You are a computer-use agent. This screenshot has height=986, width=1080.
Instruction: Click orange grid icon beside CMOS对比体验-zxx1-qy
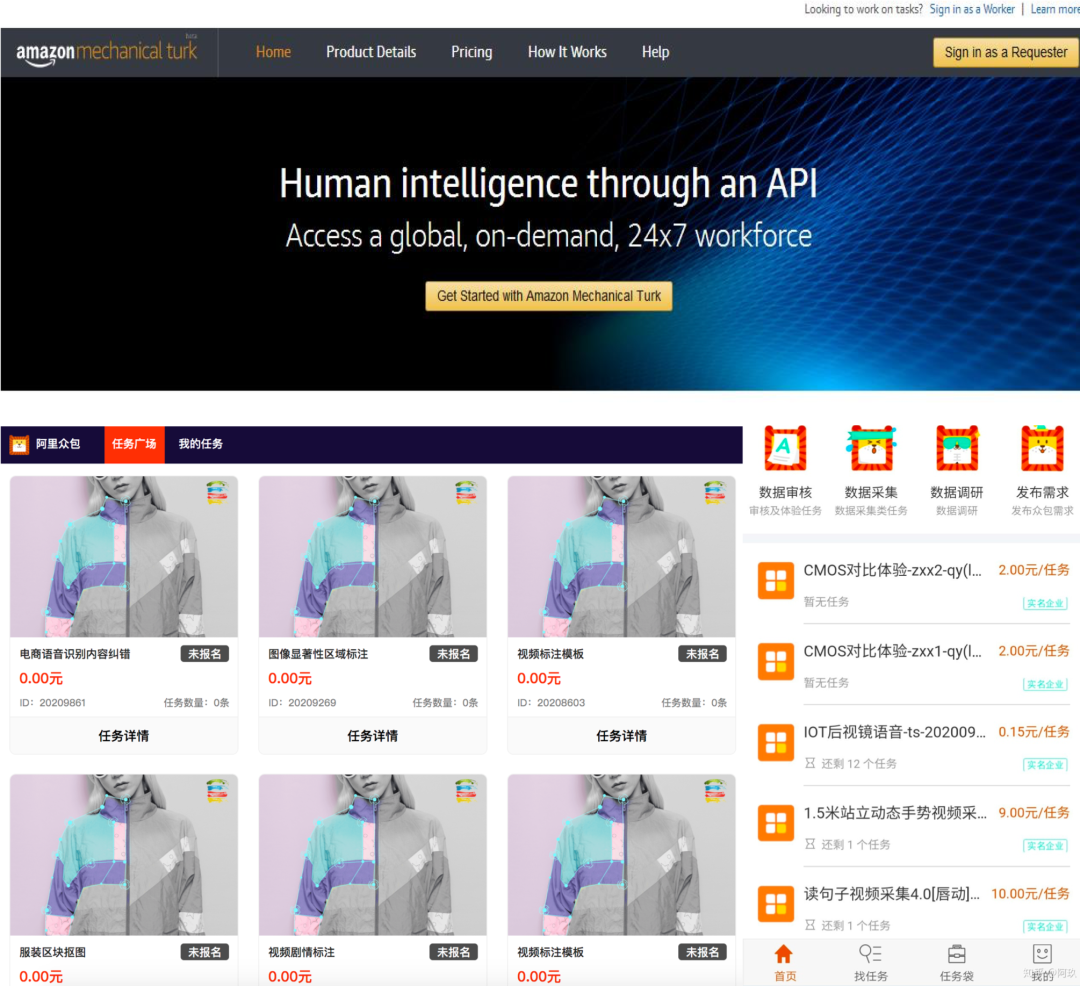[776, 662]
